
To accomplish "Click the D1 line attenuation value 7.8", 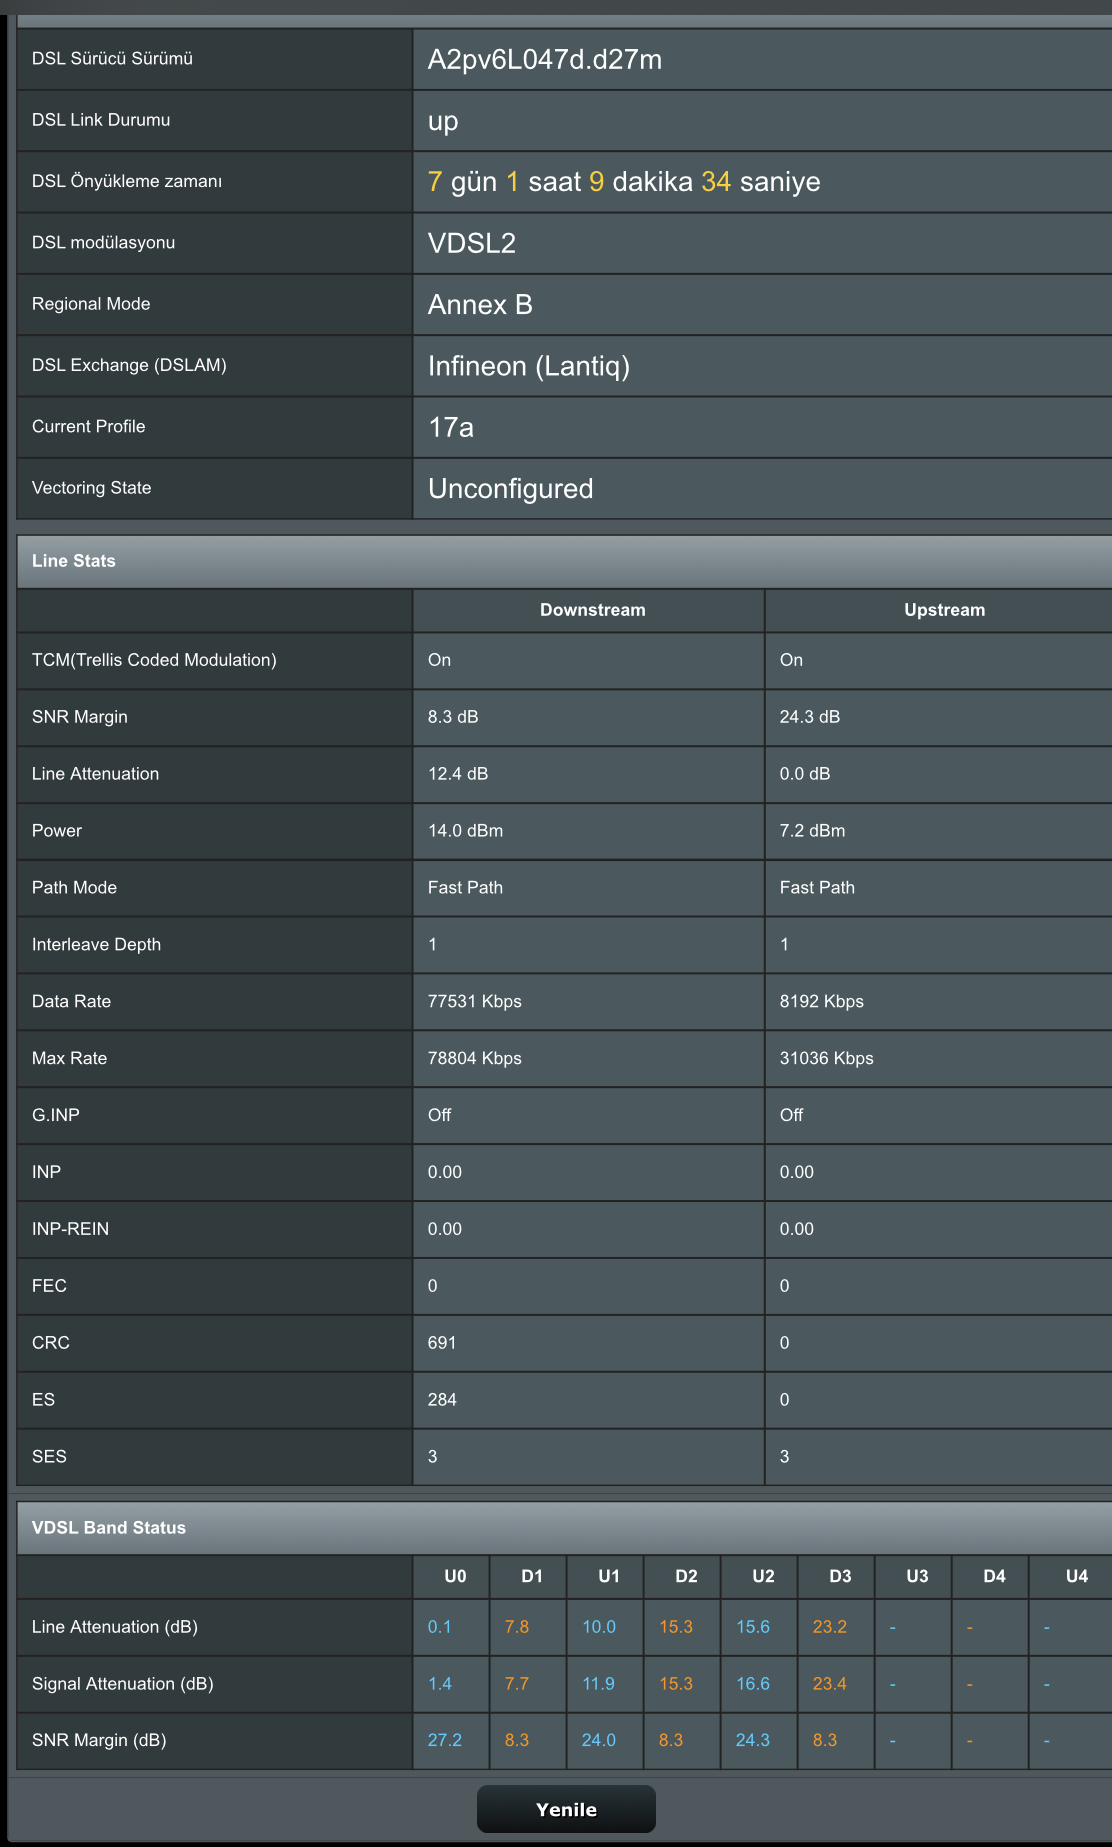I will click(x=517, y=1627).
